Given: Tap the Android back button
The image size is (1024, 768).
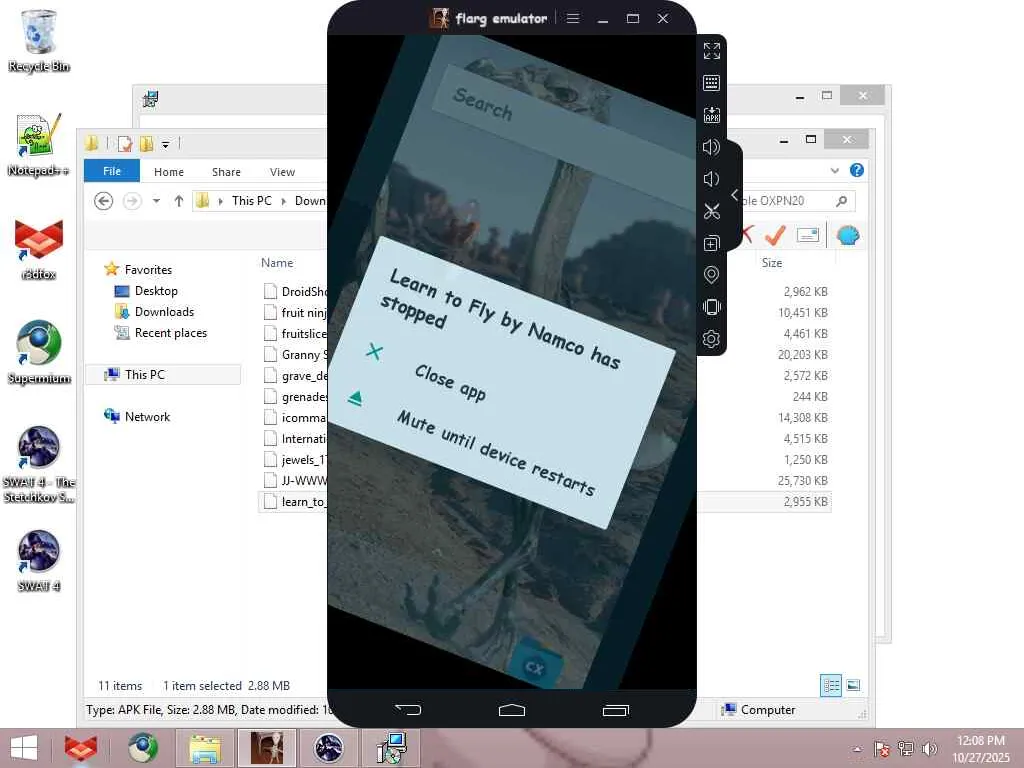Looking at the screenshot, I should click(x=409, y=709).
